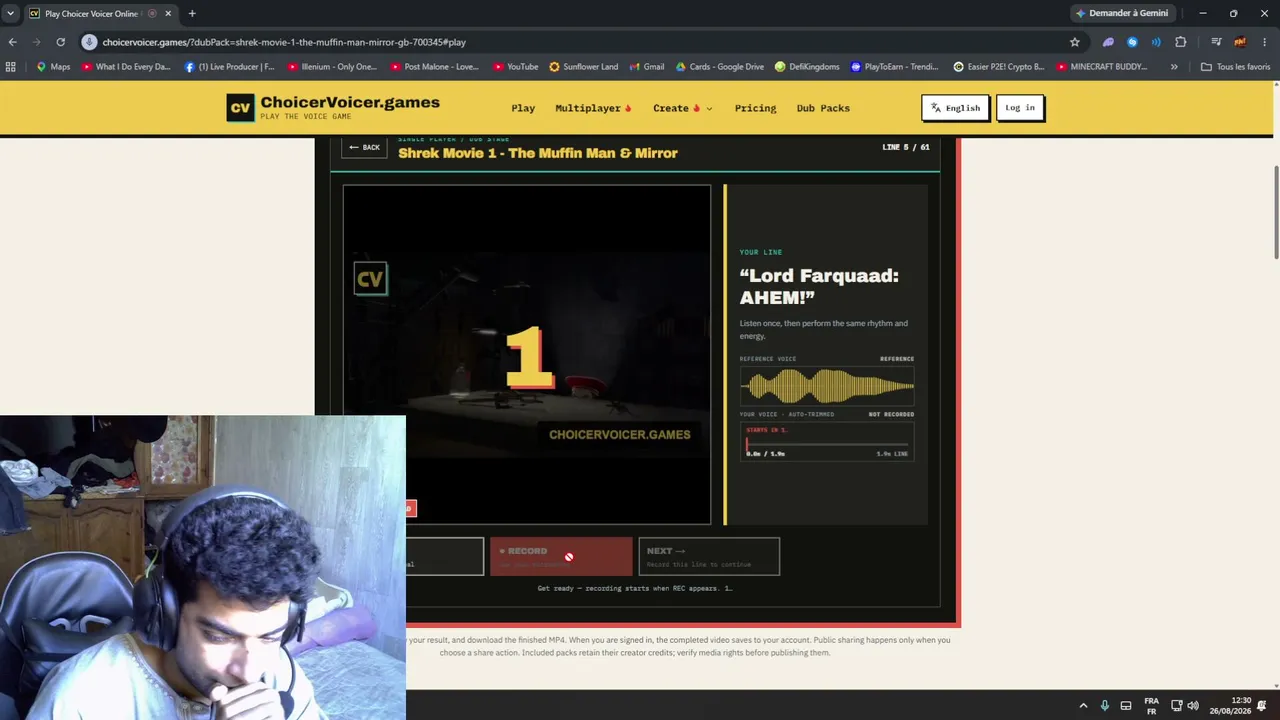Click the browser forward arrow

pos(37,42)
